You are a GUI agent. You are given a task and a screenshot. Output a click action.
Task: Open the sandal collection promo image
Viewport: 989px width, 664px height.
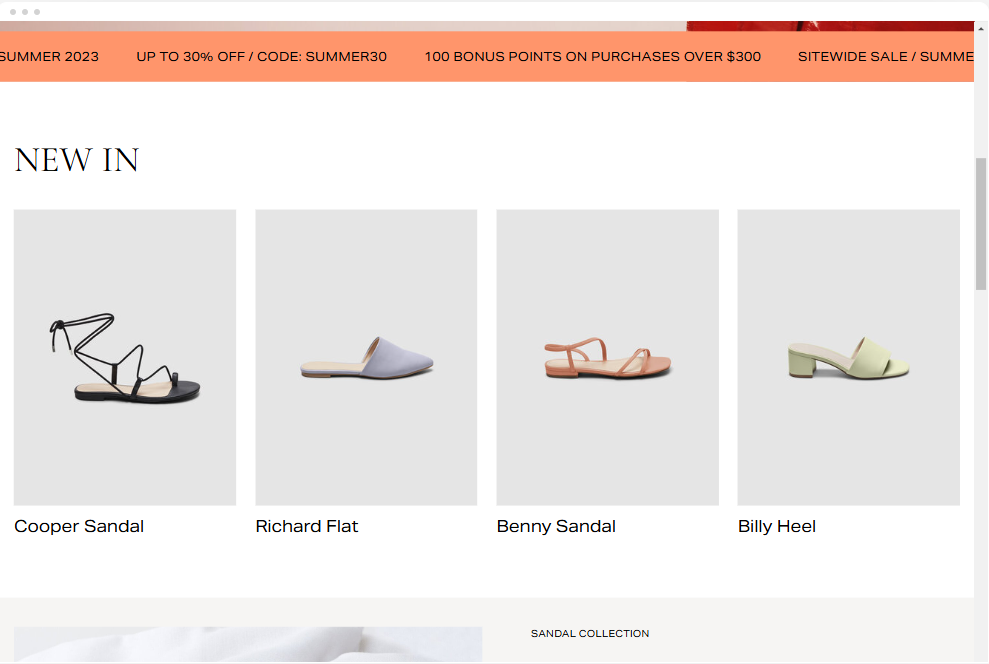pyautogui.click(x=248, y=644)
